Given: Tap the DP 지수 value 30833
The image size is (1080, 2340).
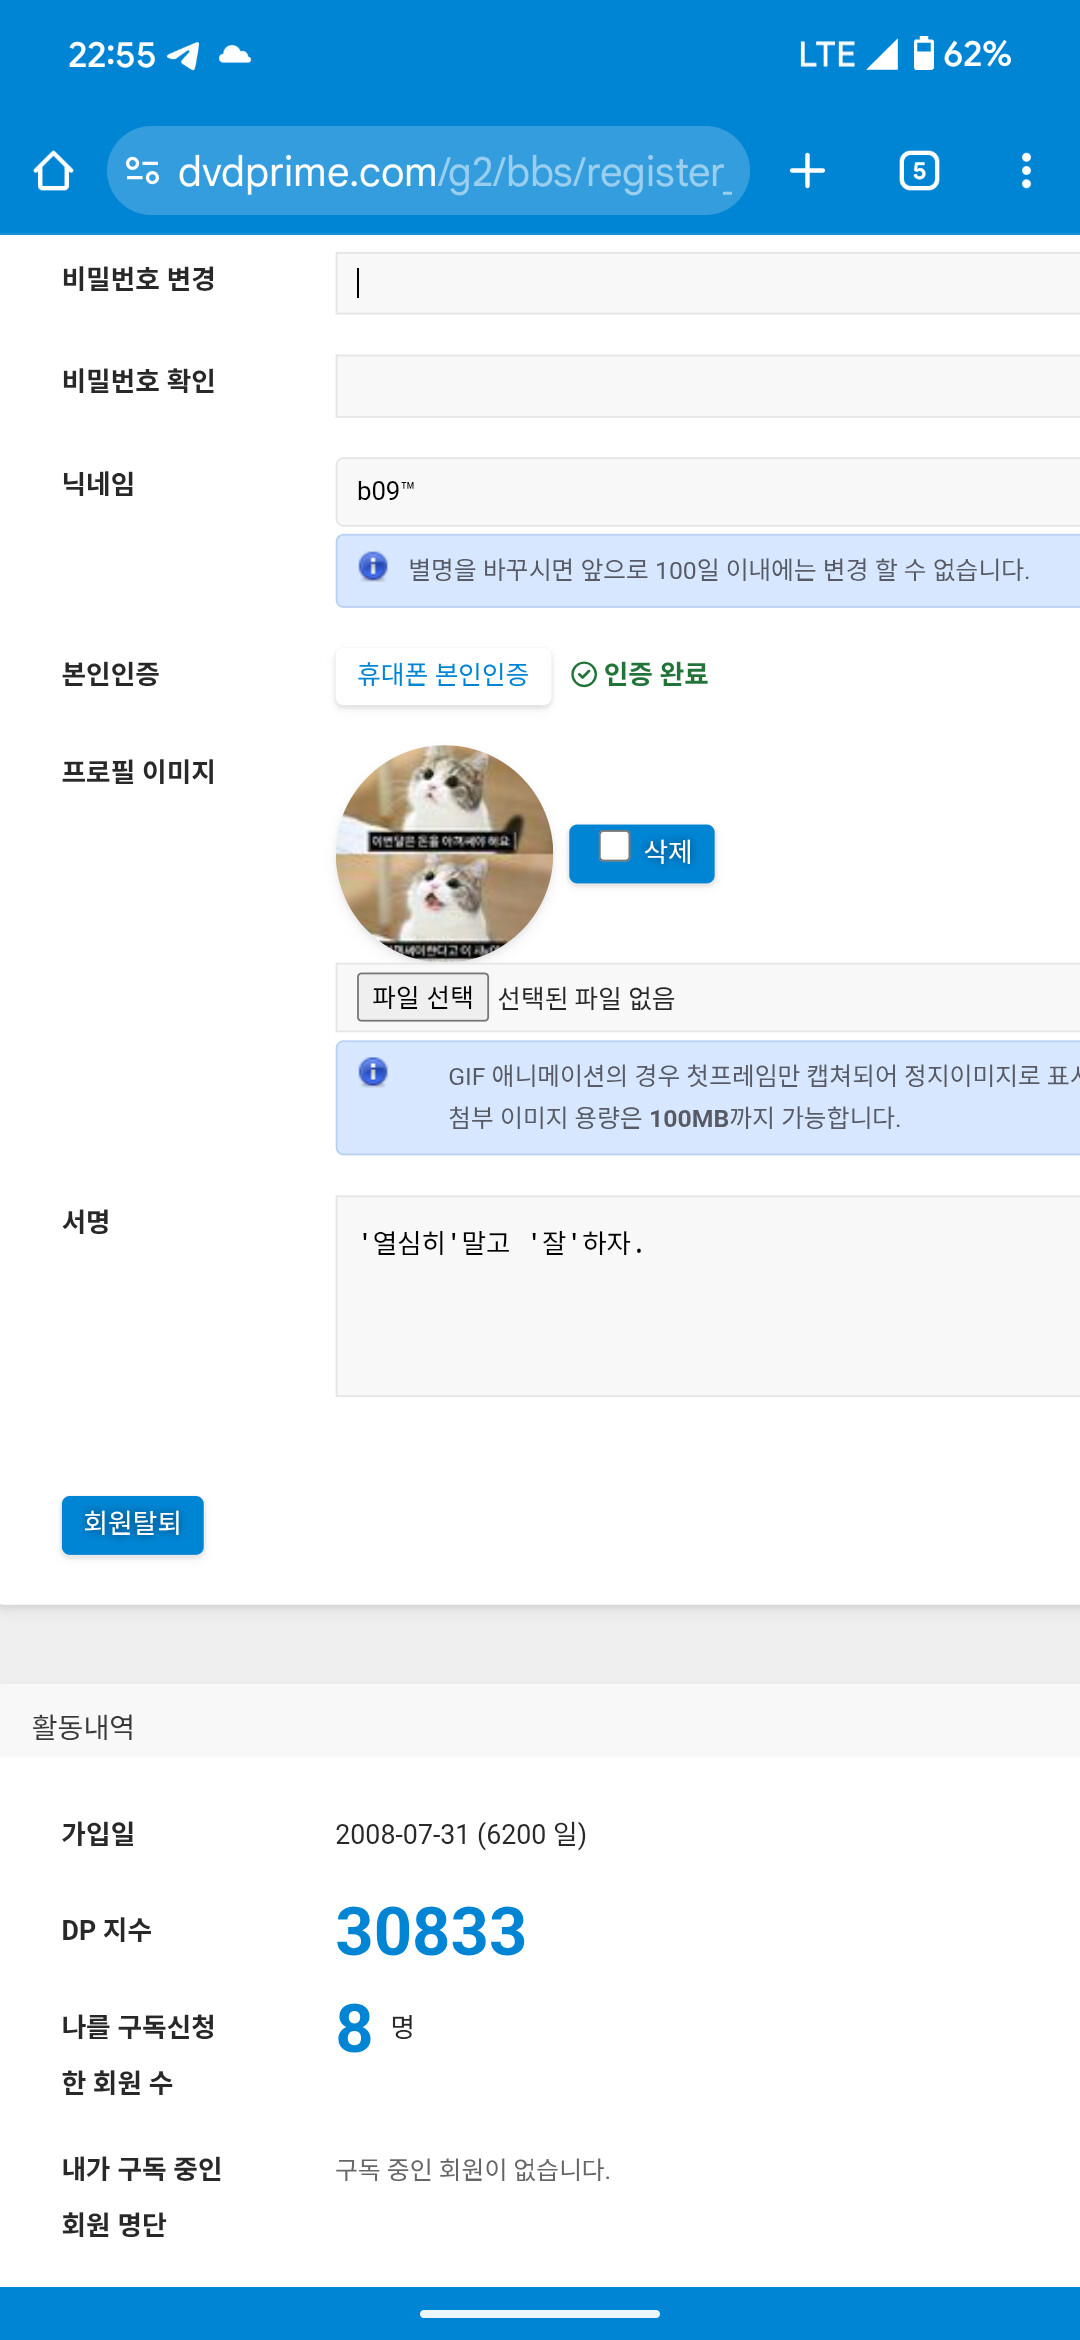Looking at the screenshot, I should [x=431, y=1931].
